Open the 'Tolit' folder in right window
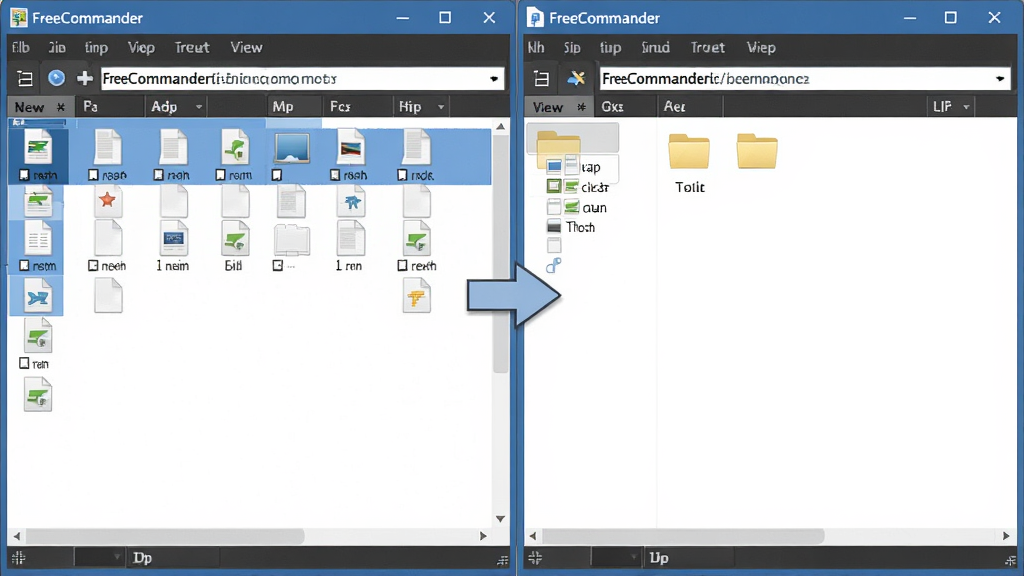 [x=689, y=152]
